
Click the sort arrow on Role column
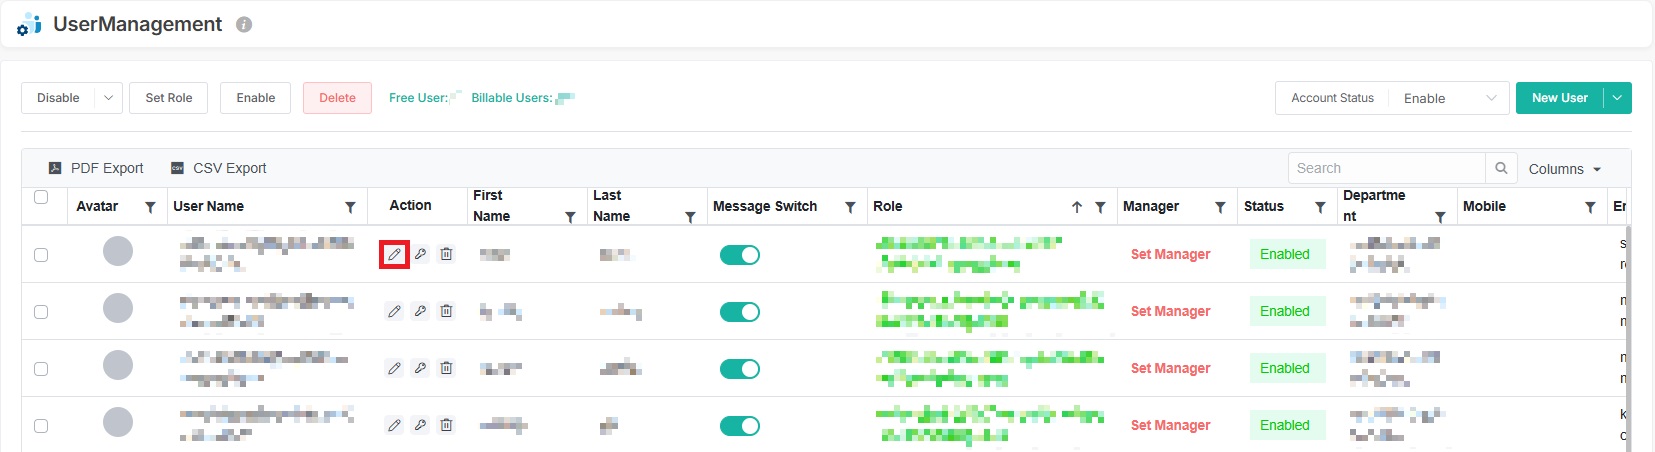coord(1077,207)
